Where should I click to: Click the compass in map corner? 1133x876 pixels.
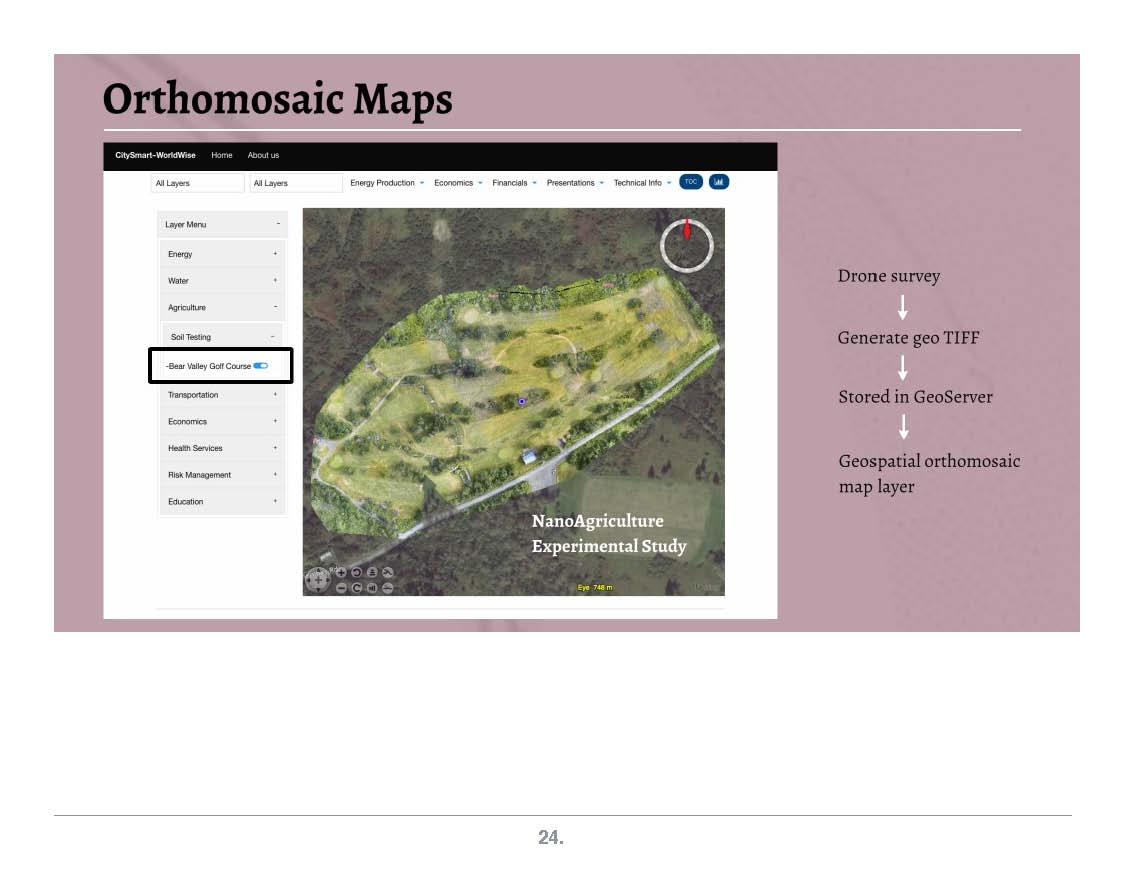[x=686, y=244]
